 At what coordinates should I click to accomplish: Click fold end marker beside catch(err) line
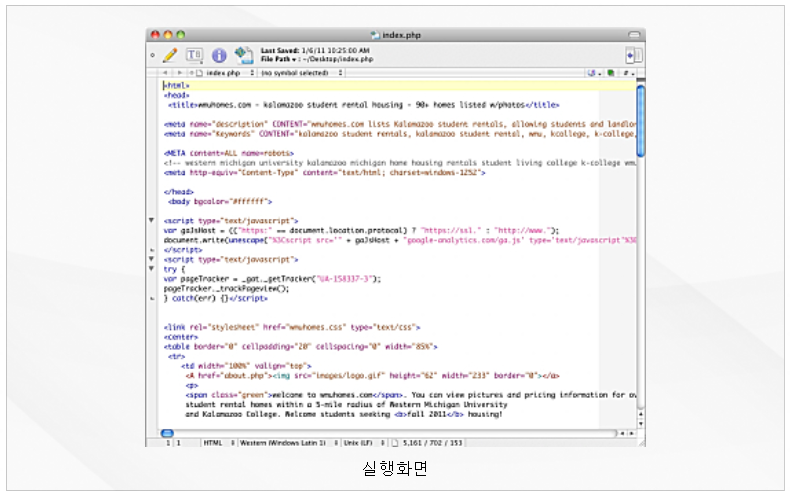pyautogui.click(x=152, y=298)
